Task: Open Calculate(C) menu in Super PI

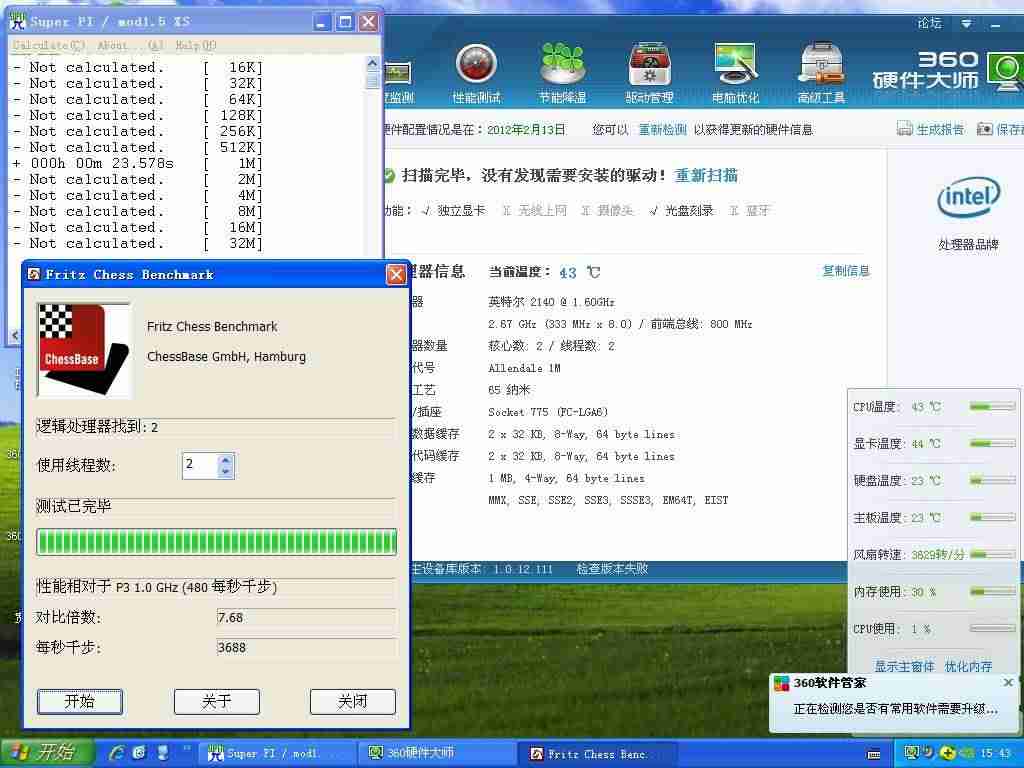Action: click(x=48, y=45)
